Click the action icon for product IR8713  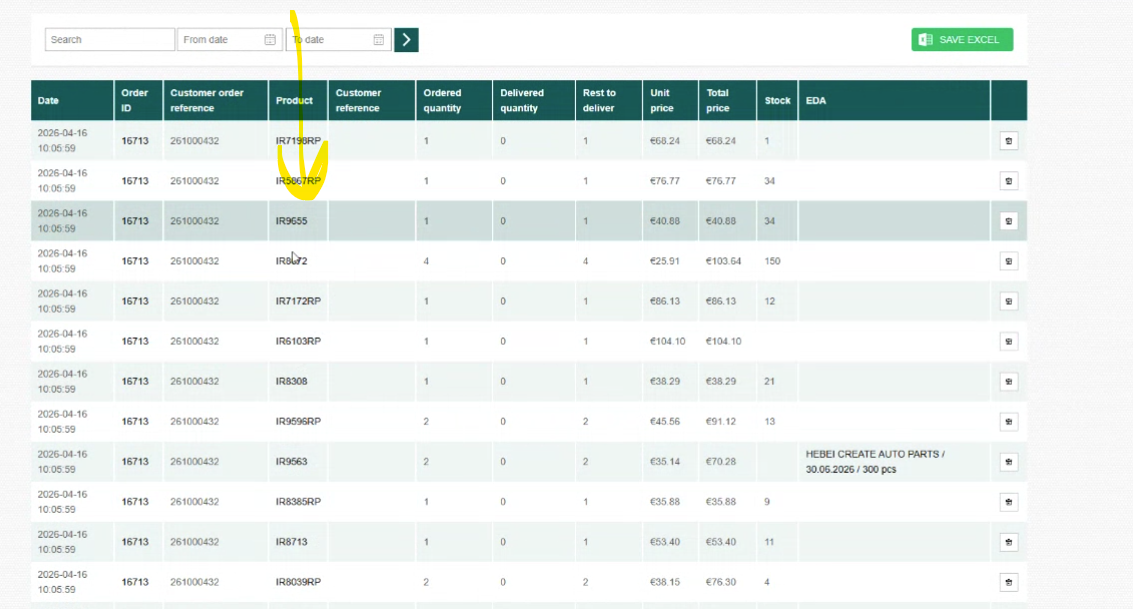[x=1008, y=541]
